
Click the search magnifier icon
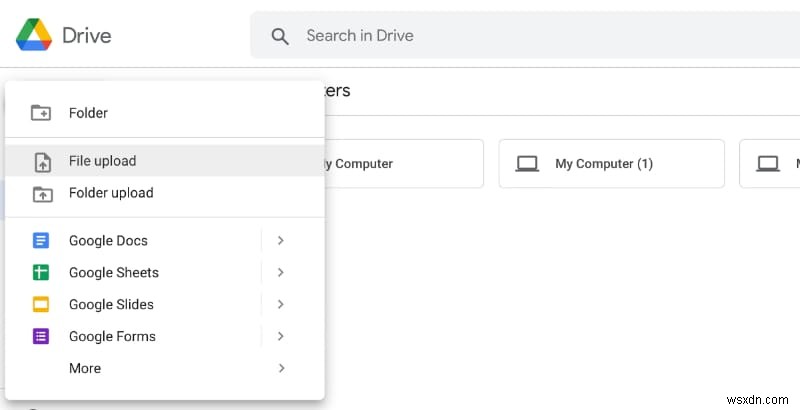pyautogui.click(x=280, y=36)
